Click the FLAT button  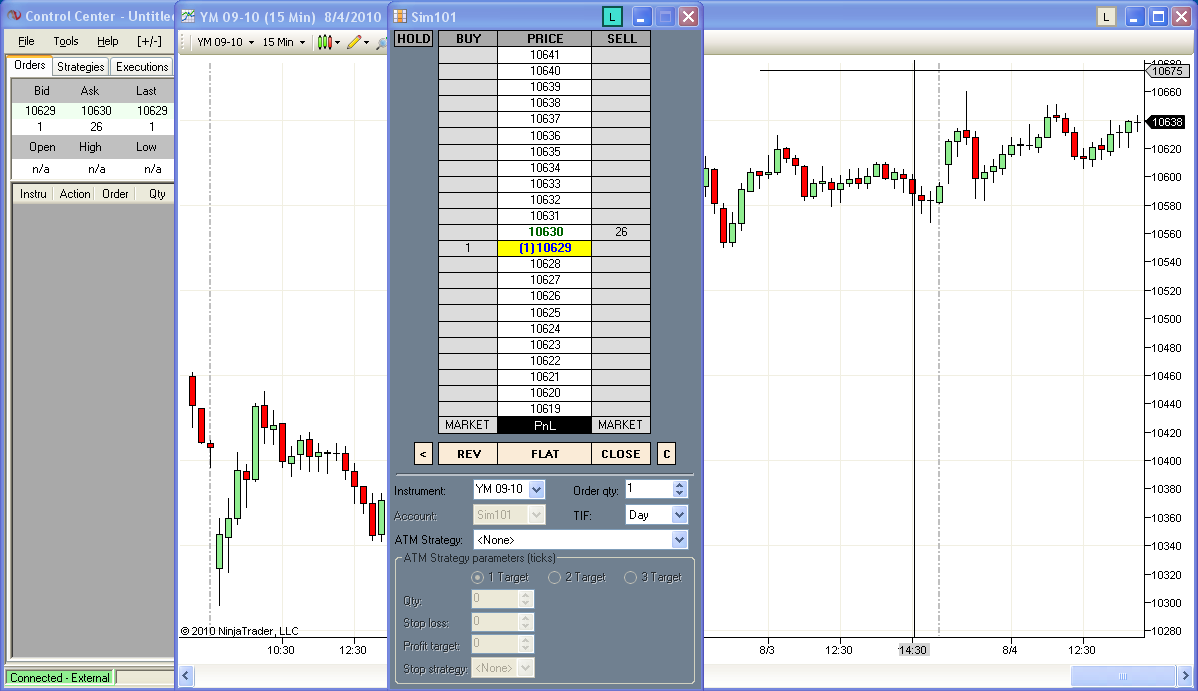click(x=545, y=454)
